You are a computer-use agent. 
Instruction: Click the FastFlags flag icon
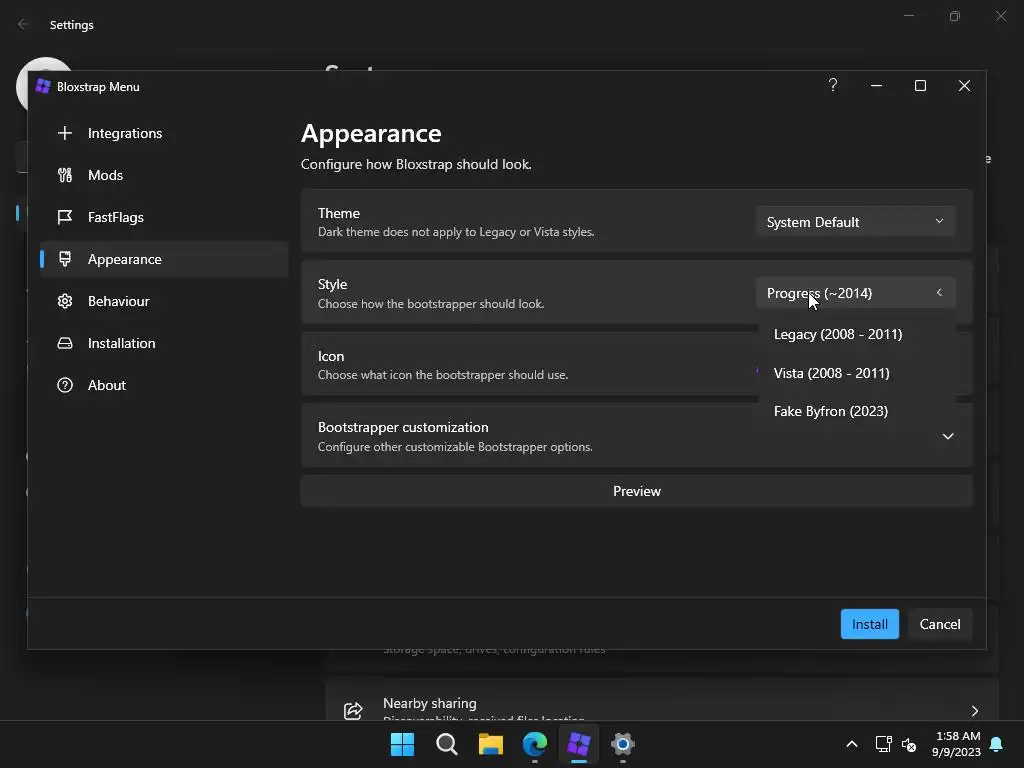65,217
